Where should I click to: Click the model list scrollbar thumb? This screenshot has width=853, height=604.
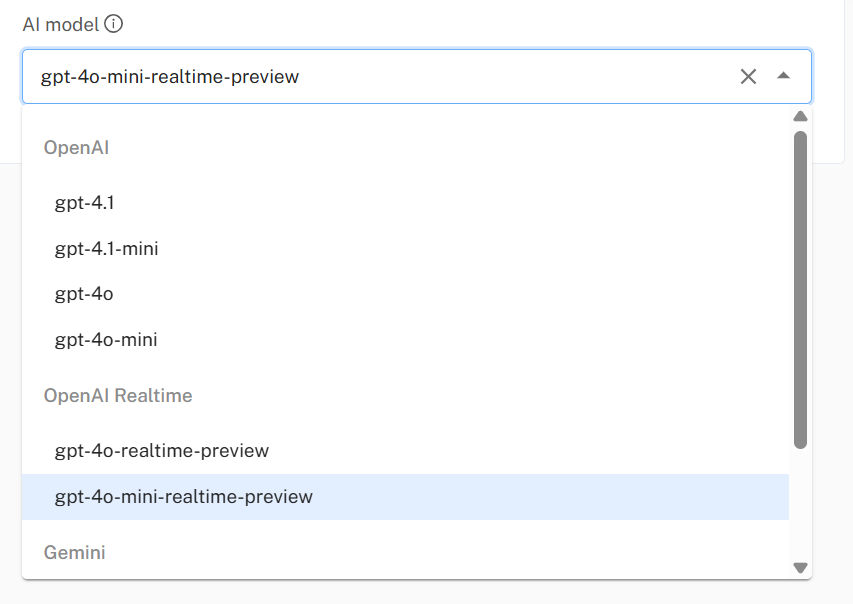(x=800, y=288)
